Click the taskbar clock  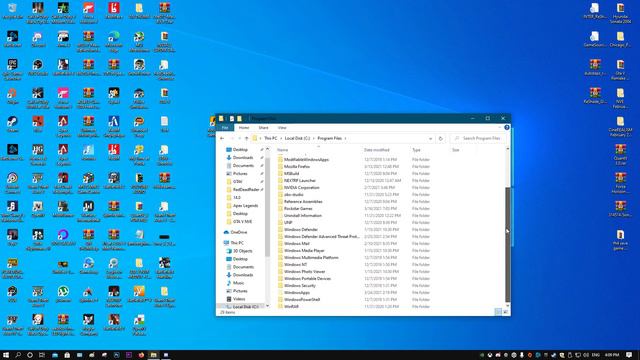coord(612,355)
